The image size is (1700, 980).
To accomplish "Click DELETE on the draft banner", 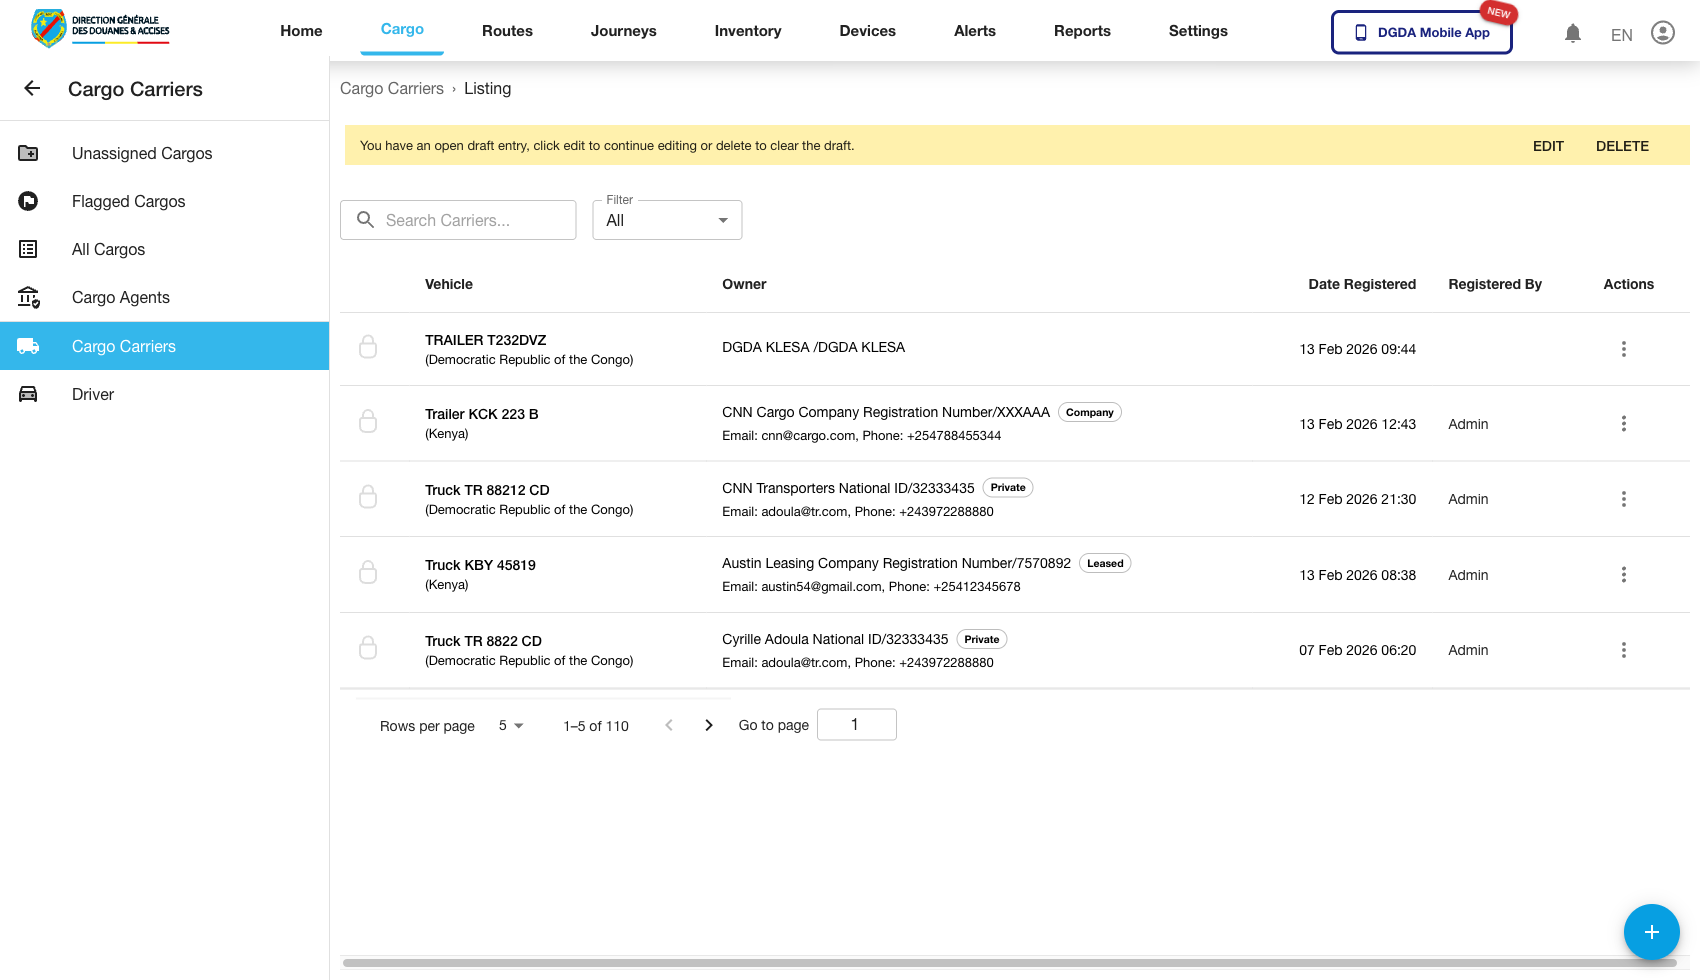I will coord(1621,146).
